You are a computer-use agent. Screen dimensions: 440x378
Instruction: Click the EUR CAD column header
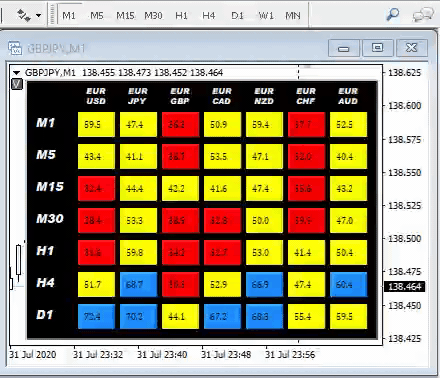(222, 96)
